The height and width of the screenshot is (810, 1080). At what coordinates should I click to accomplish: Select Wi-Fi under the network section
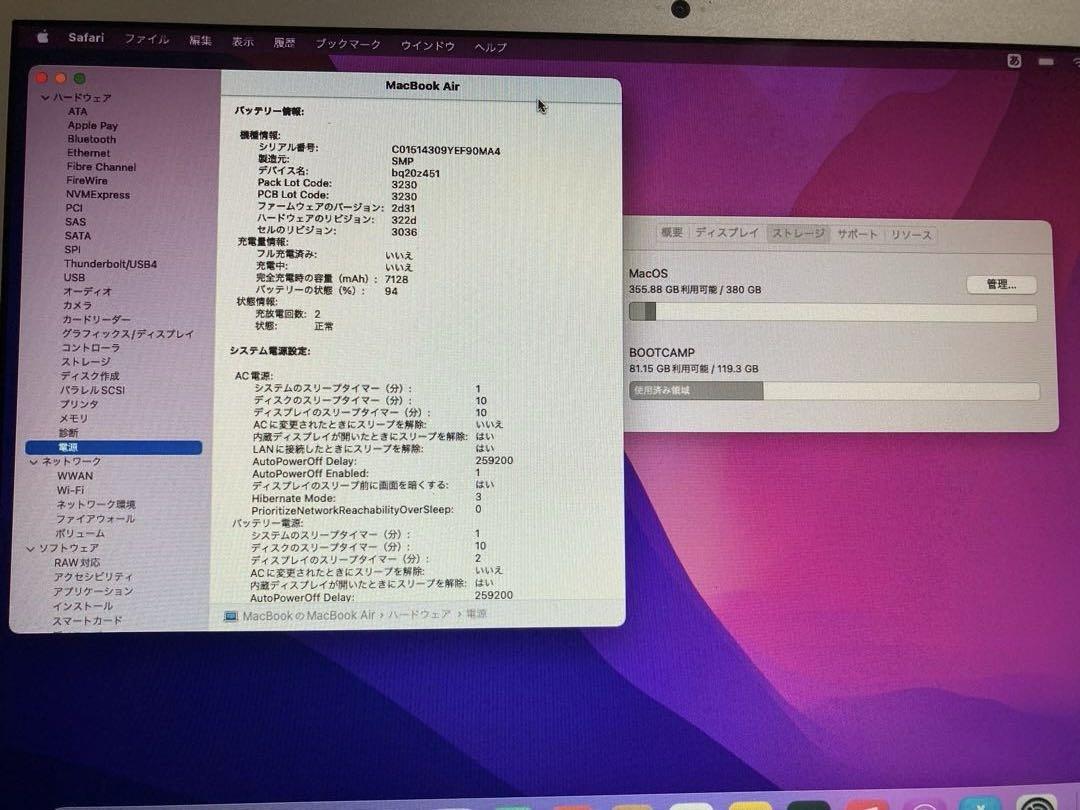(70, 491)
